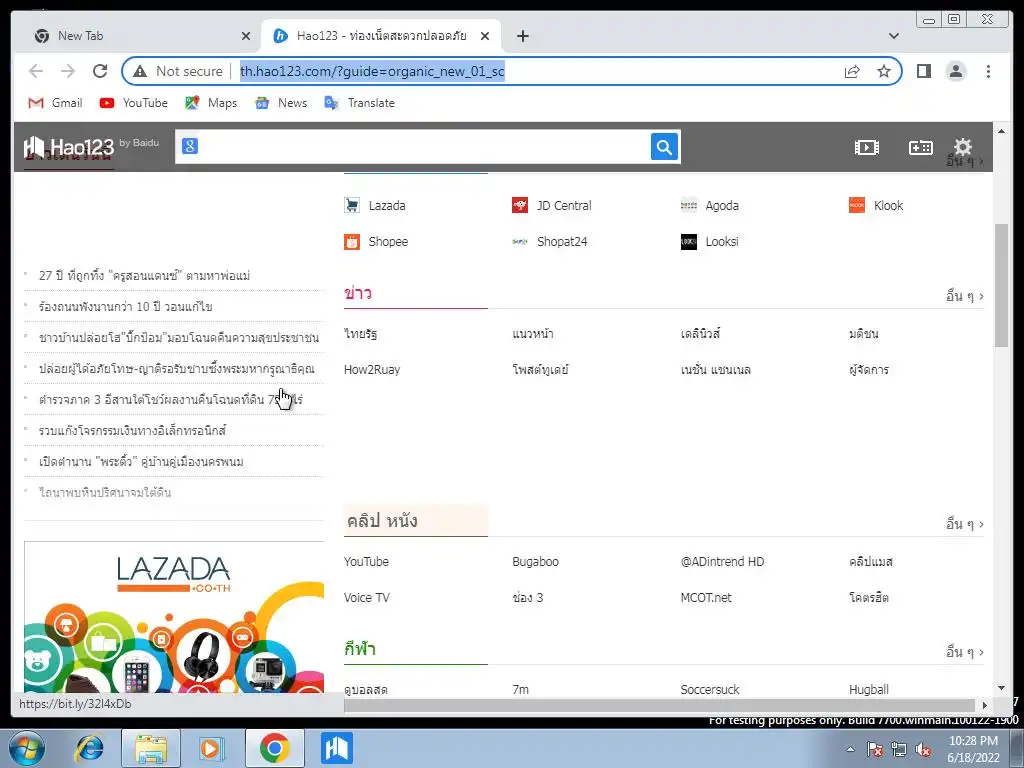Image resolution: width=1024 pixels, height=768 pixels.
Task: Click the scroll up arrow
Action: pos(1001,131)
